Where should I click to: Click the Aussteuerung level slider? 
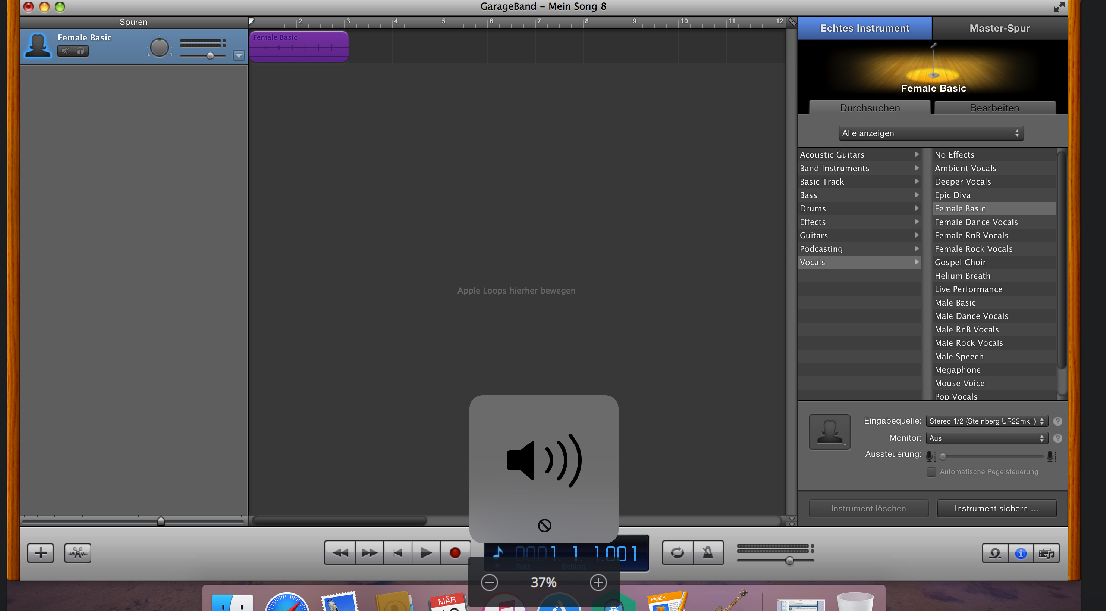[x=990, y=456]
